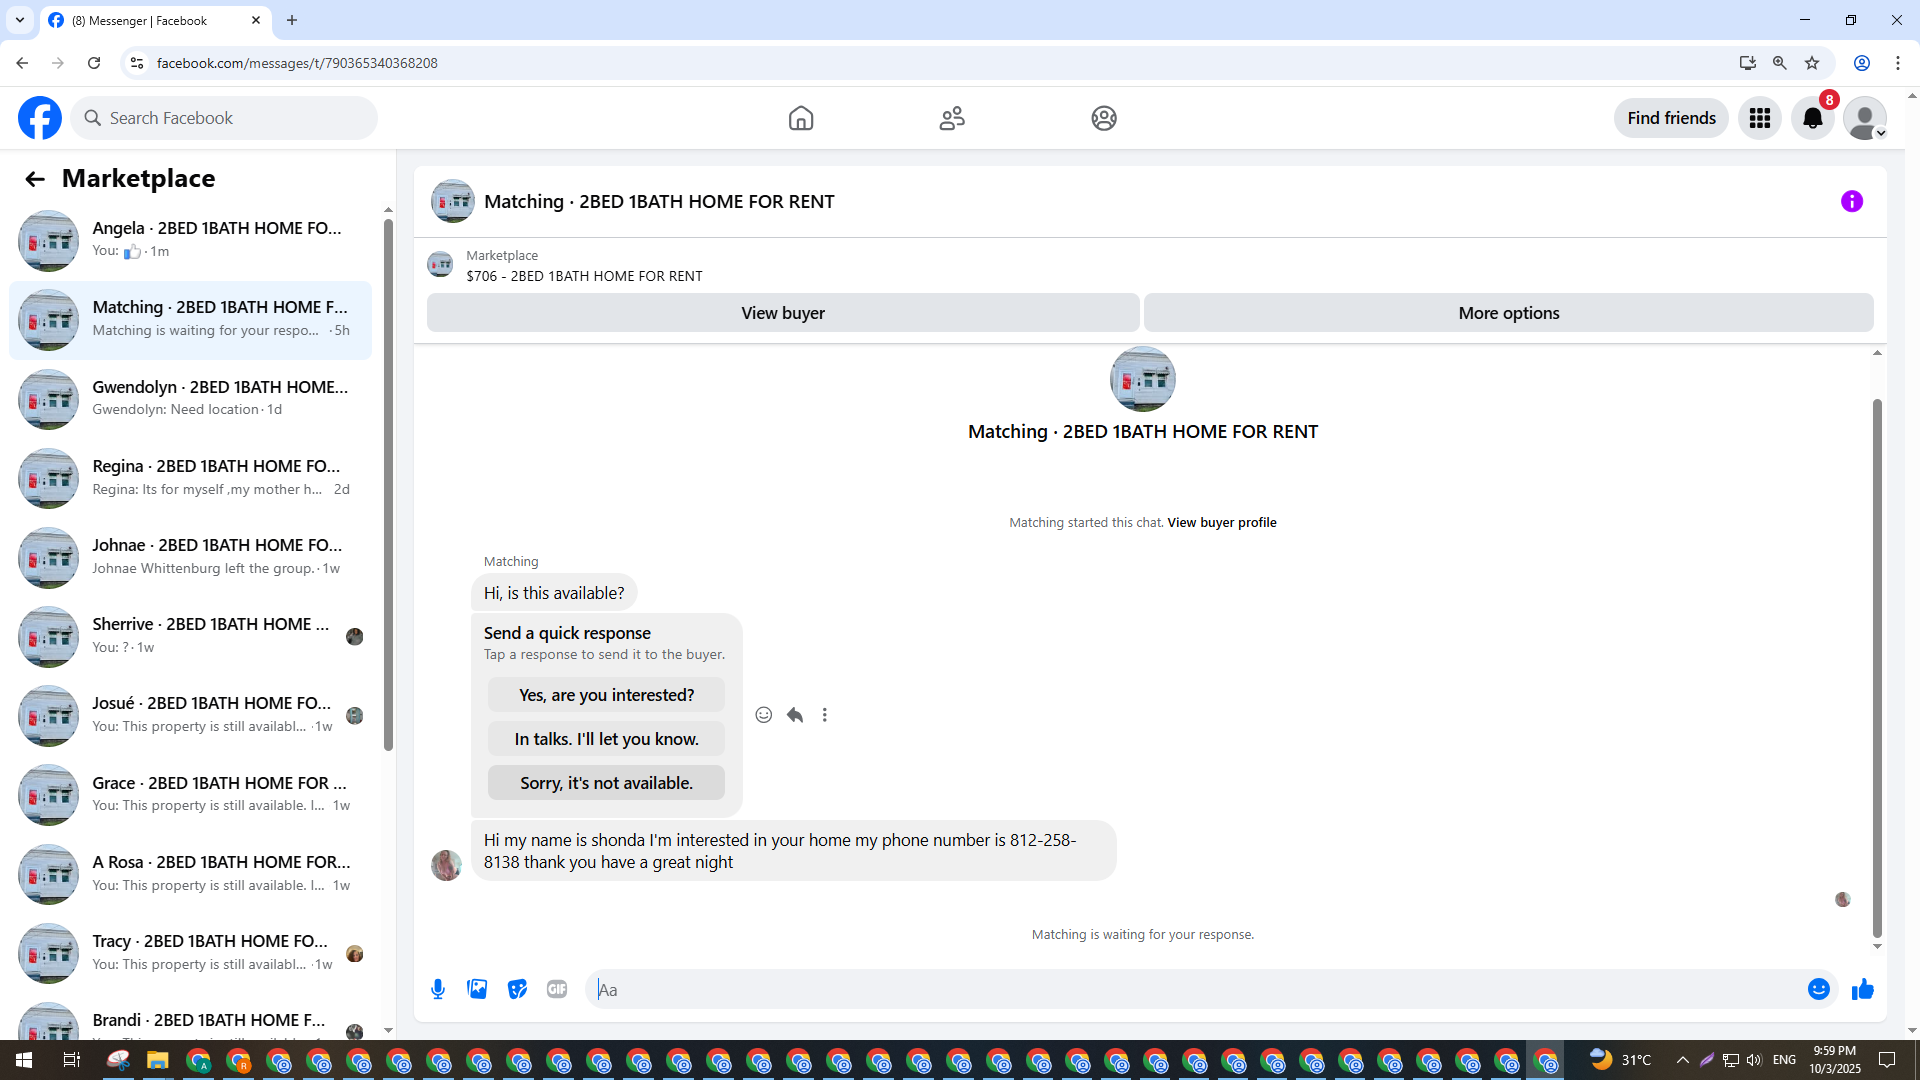Send 'Yes, are you interested?' quick response

(x=606, y=695)
